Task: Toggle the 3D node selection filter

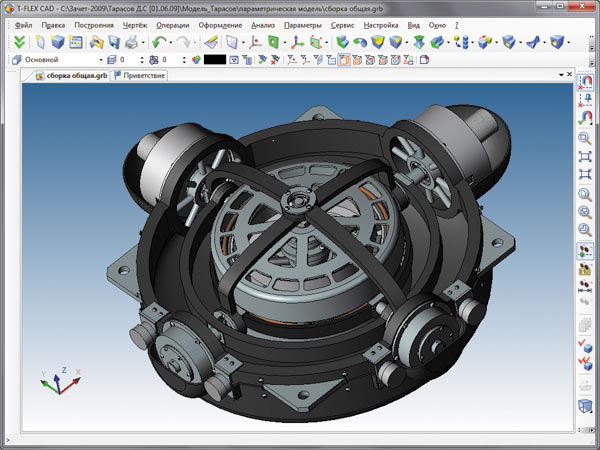Action: 292,60
